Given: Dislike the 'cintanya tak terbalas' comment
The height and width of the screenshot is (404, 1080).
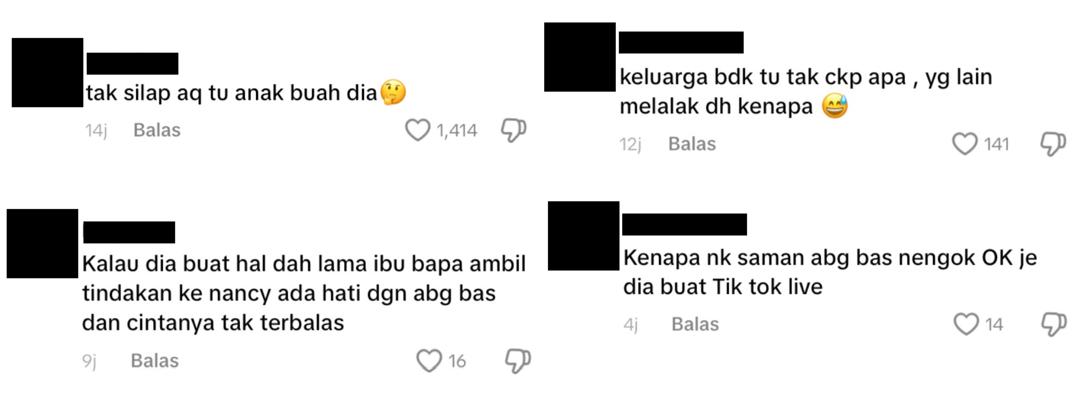Looking at the screenshot, I should 518,361.
